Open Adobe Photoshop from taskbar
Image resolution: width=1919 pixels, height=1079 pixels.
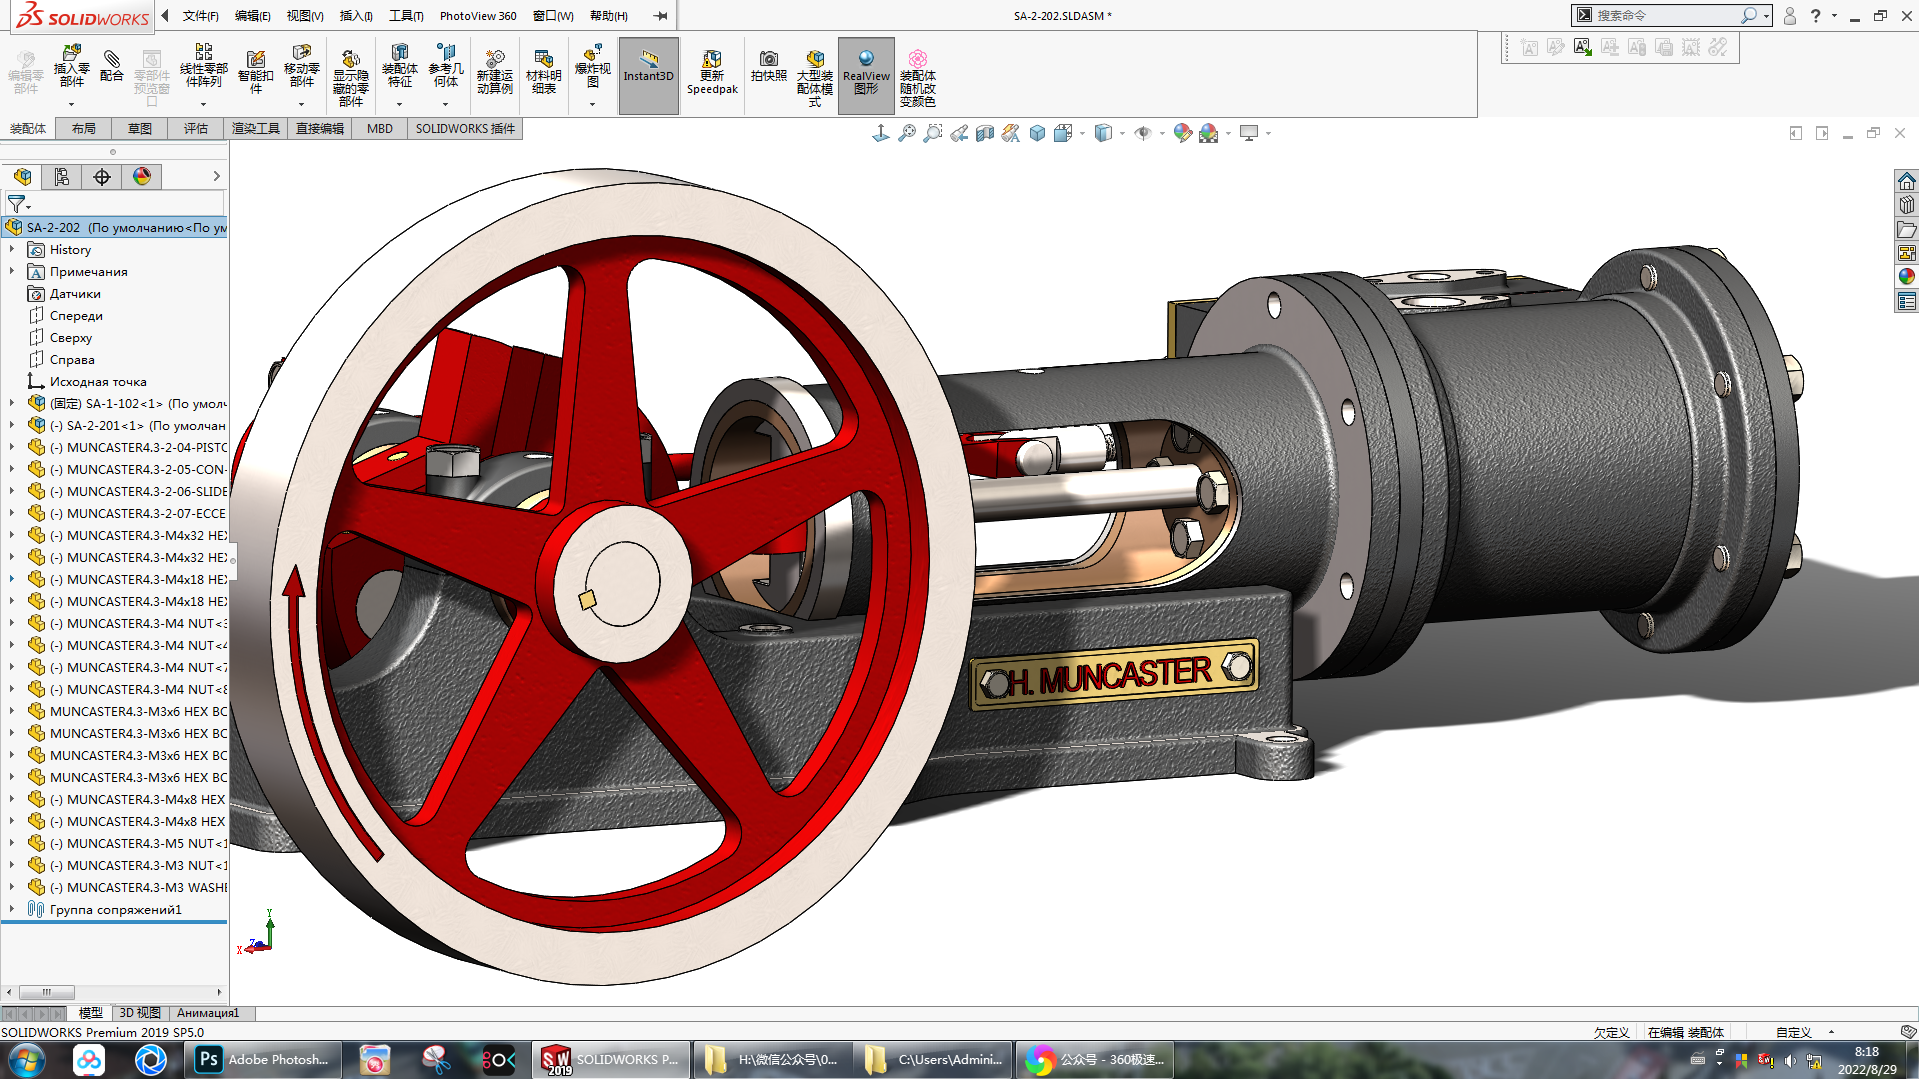(265, 1060)
